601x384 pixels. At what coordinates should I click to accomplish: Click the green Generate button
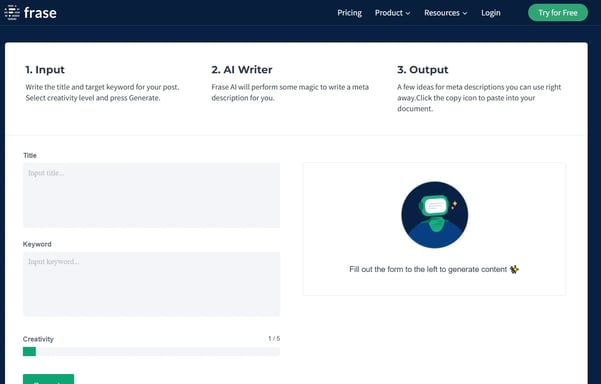coord(48,379)
